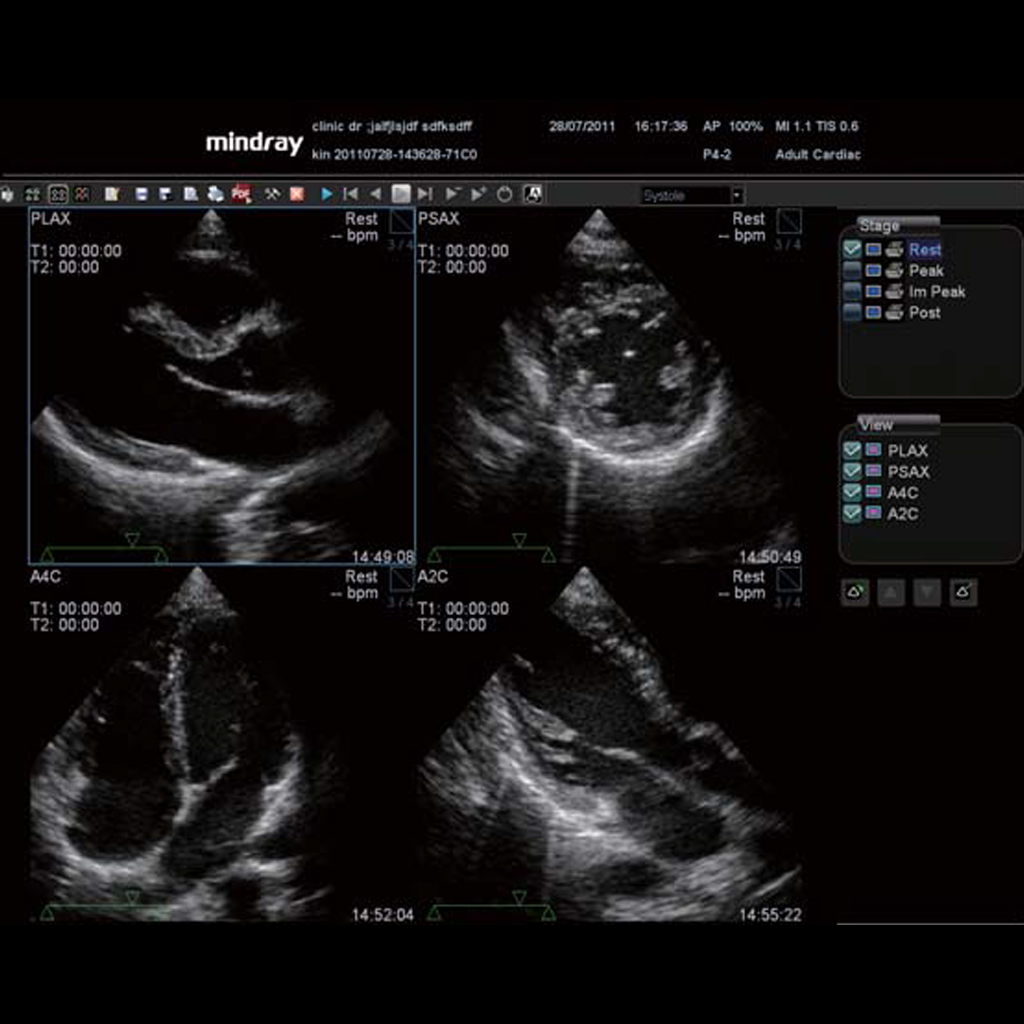The height and width of the screenshot is (1024, 1024).
Task: Select the Post stage item
Action: [924, 313]
